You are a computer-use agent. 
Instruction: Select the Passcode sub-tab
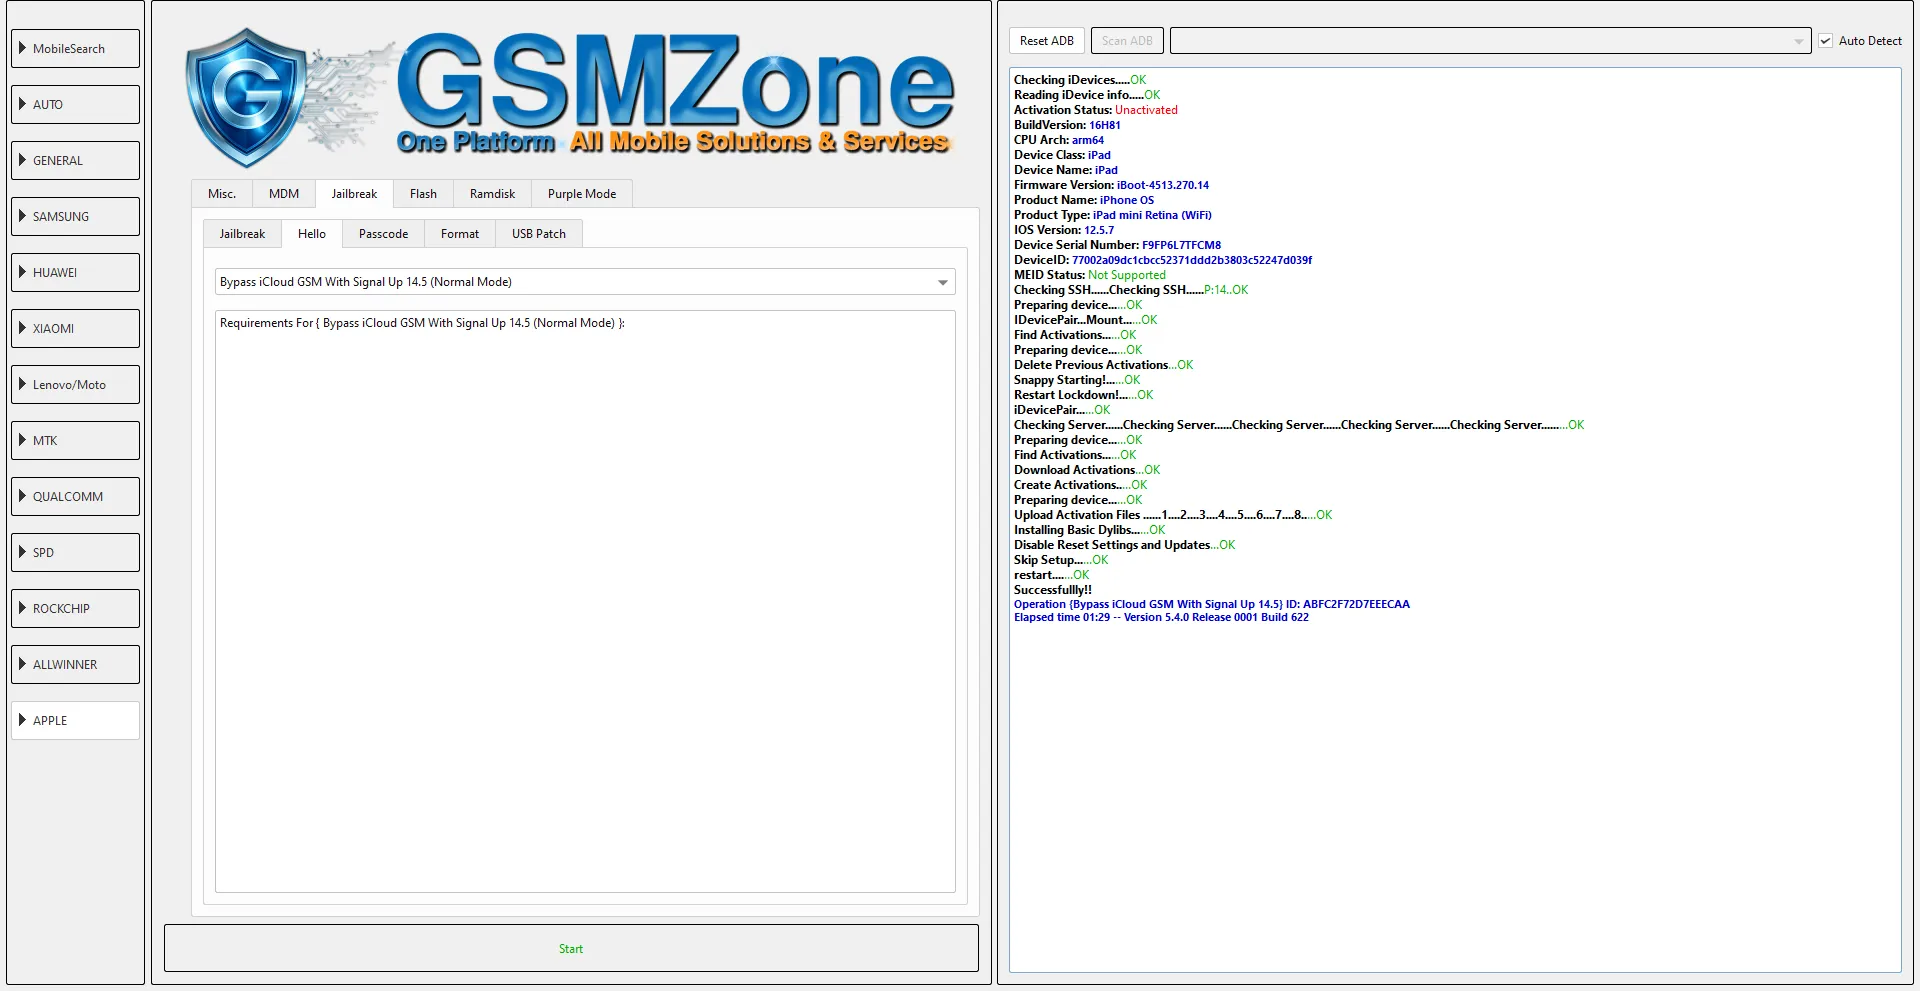[x=383, y=234]
